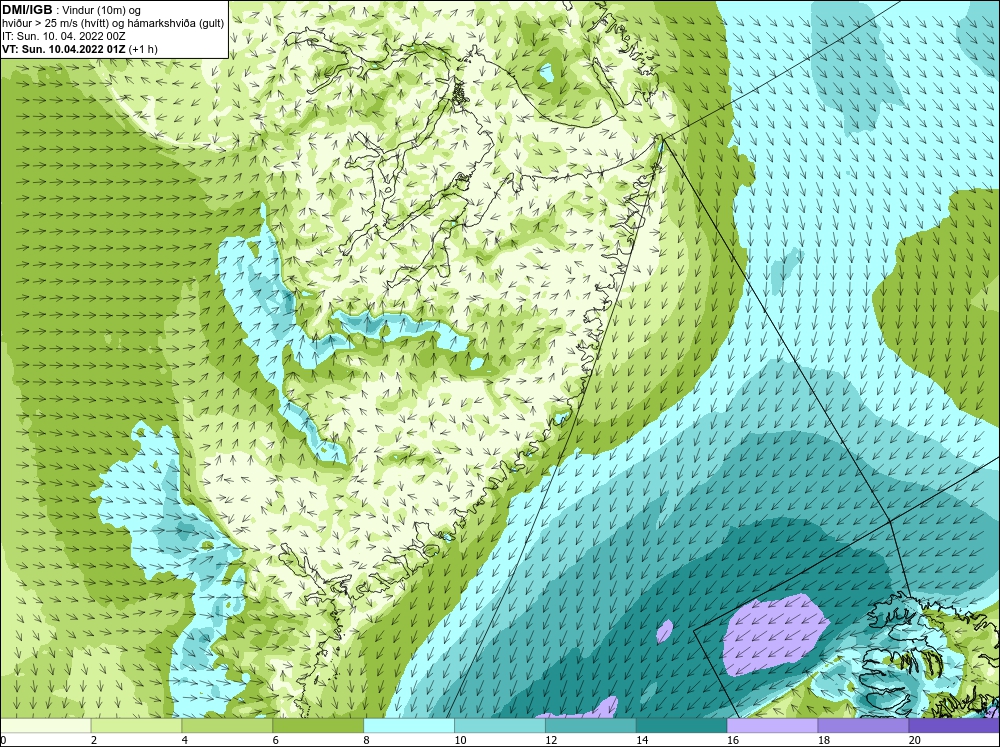1000x747 pixels.
Task: Click the 'IT: Sun. 10. 04. 2022 00Z' line
Action: [x=64, y=36]
